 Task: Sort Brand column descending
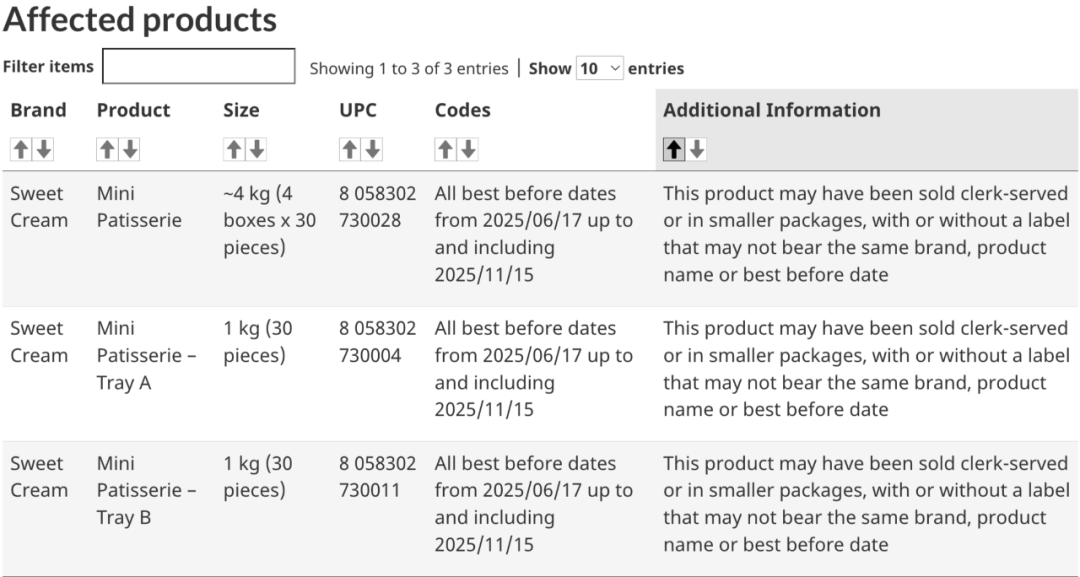coord(43,149)
